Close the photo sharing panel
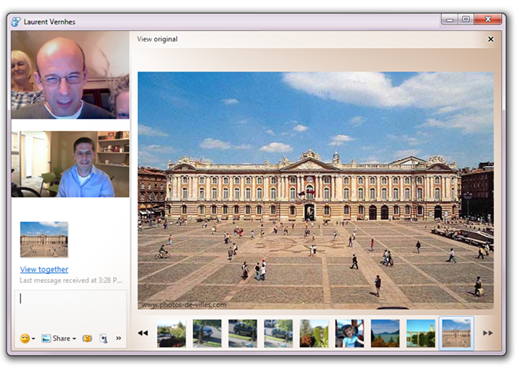530x377 pixels. pos(490,39)
